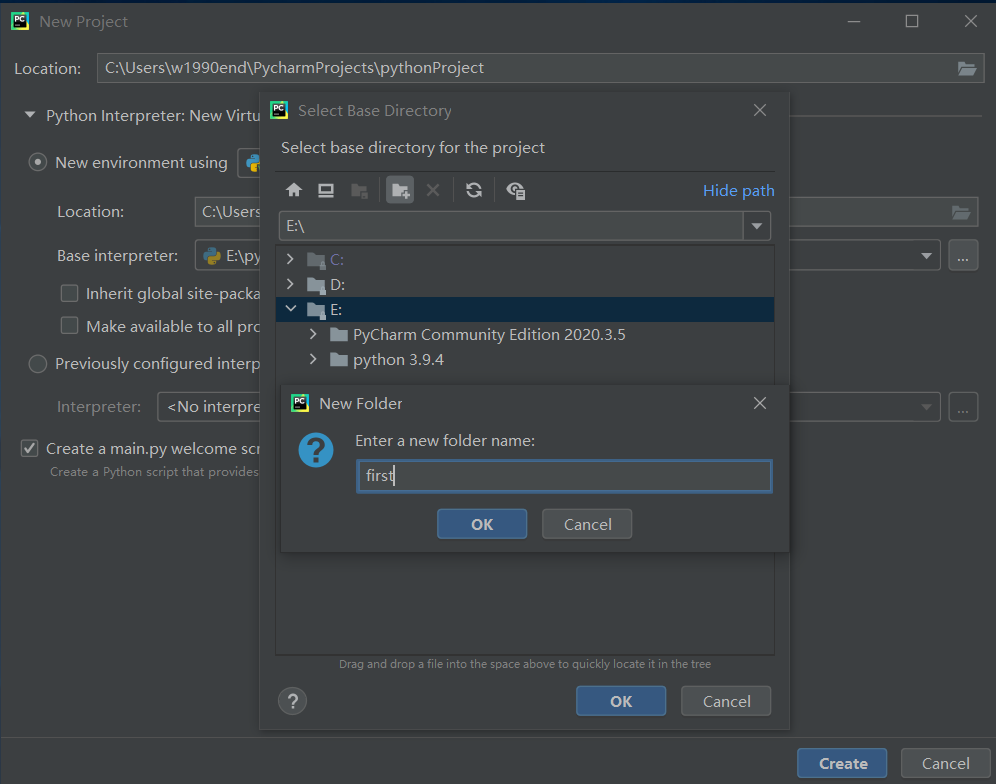Open Interpreter browse (...) button for previously configured
The image size is (996, 784).
963,407
